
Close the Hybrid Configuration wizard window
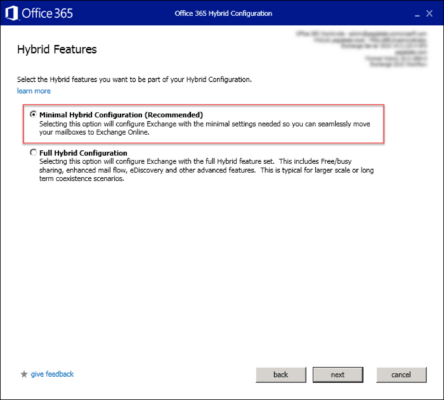[x=429, y=13]
